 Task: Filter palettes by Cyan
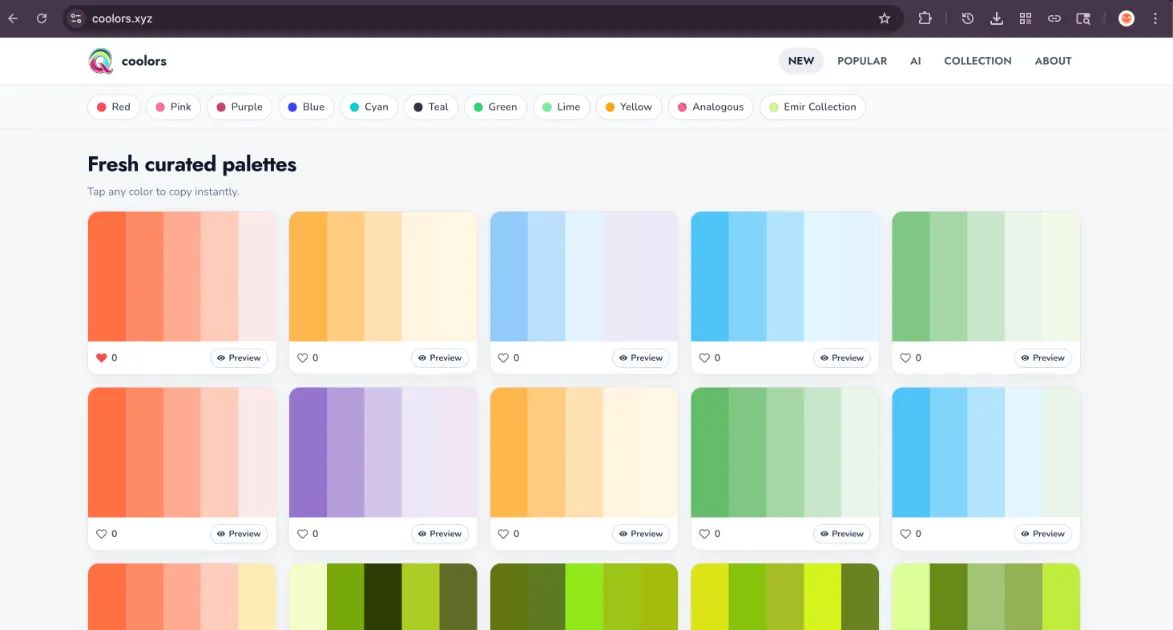click(369, 107)
